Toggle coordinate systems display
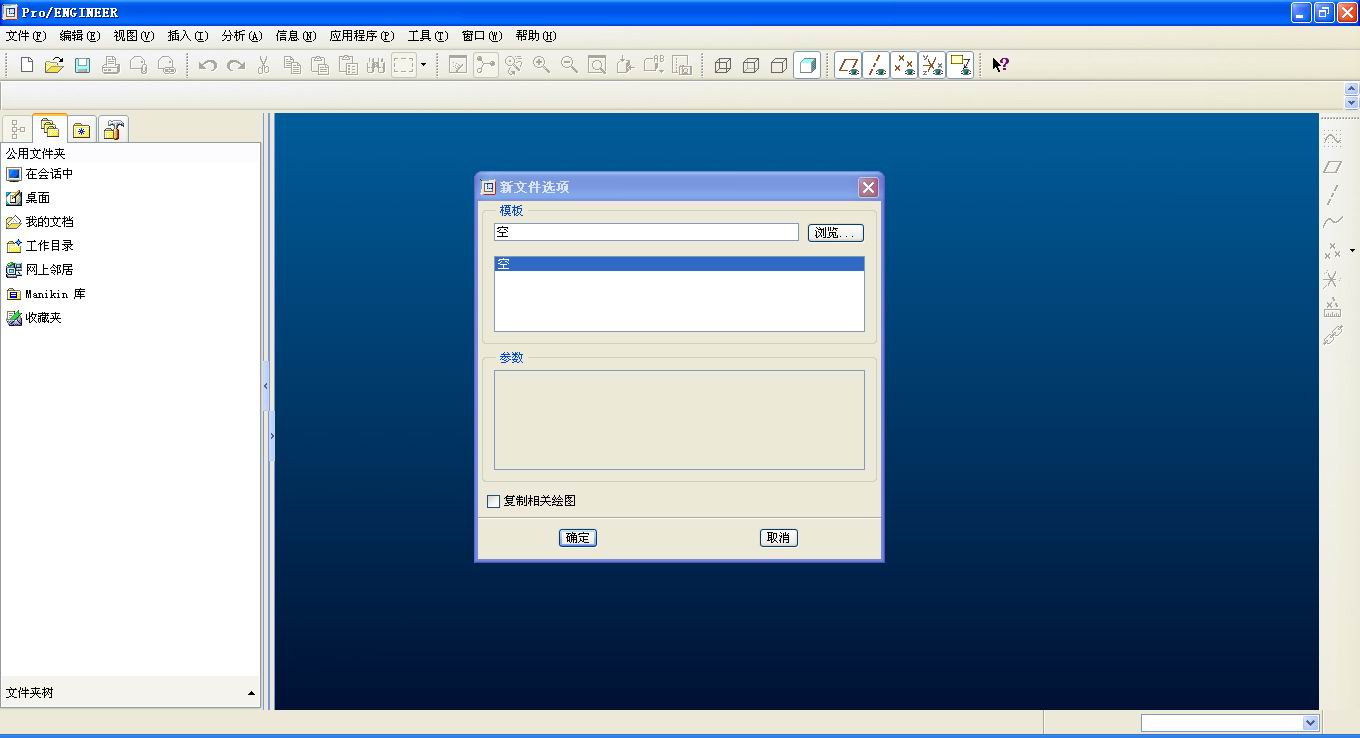This screenshot has width=1360, height=738. pos(932,65)
